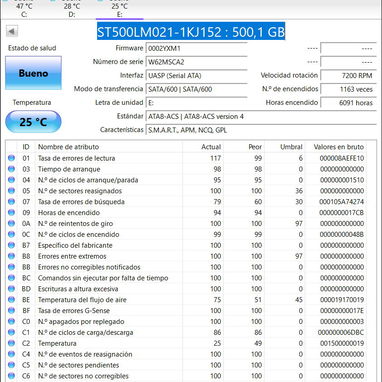Click the 25 °C temperature button
Screen dimensions: 382x382
[x=33, y=122]
